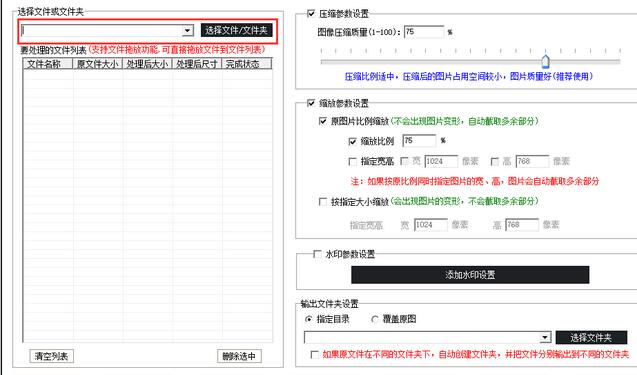
Task: Toggle the 缩放比例 checkbox
Action: [352, 141]
